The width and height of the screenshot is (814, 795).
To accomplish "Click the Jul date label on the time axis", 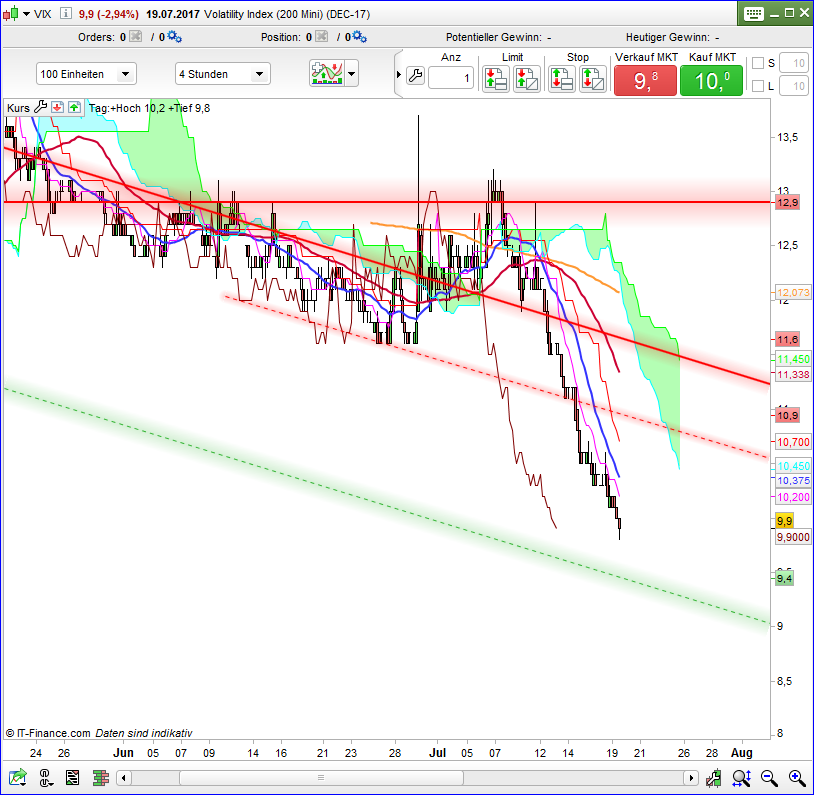I will tap(438, 752).
